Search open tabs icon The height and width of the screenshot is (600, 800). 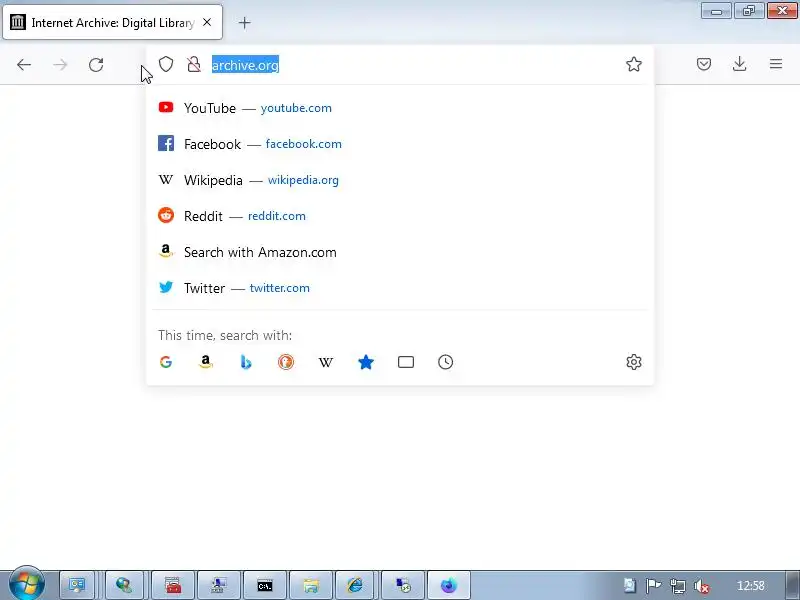406,362
